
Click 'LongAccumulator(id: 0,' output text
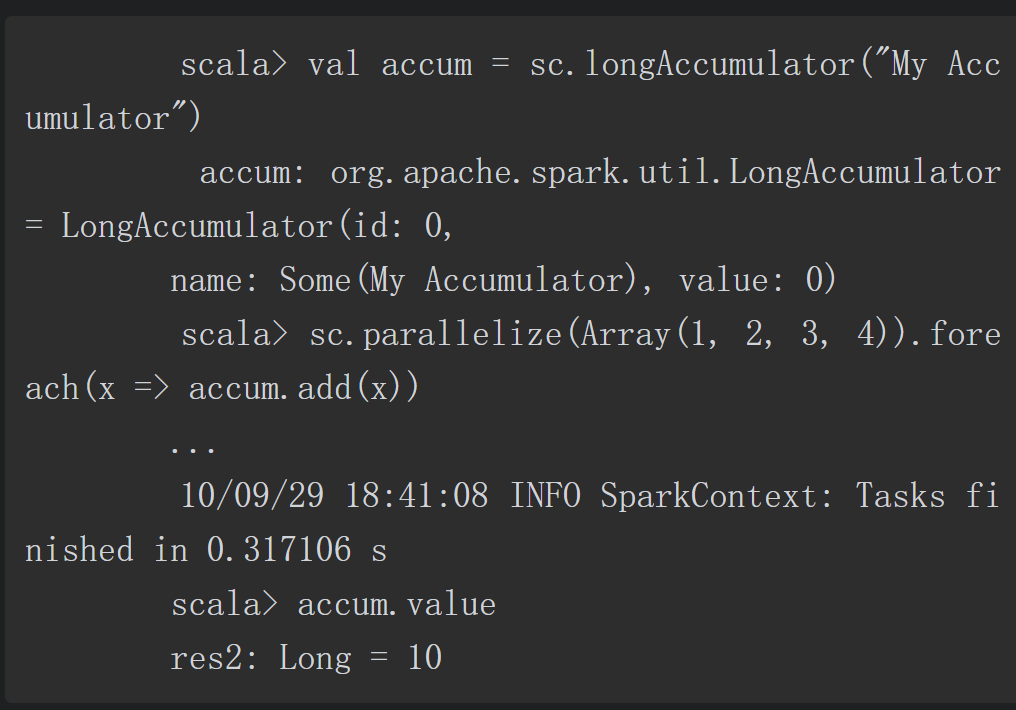pos(257,227)
